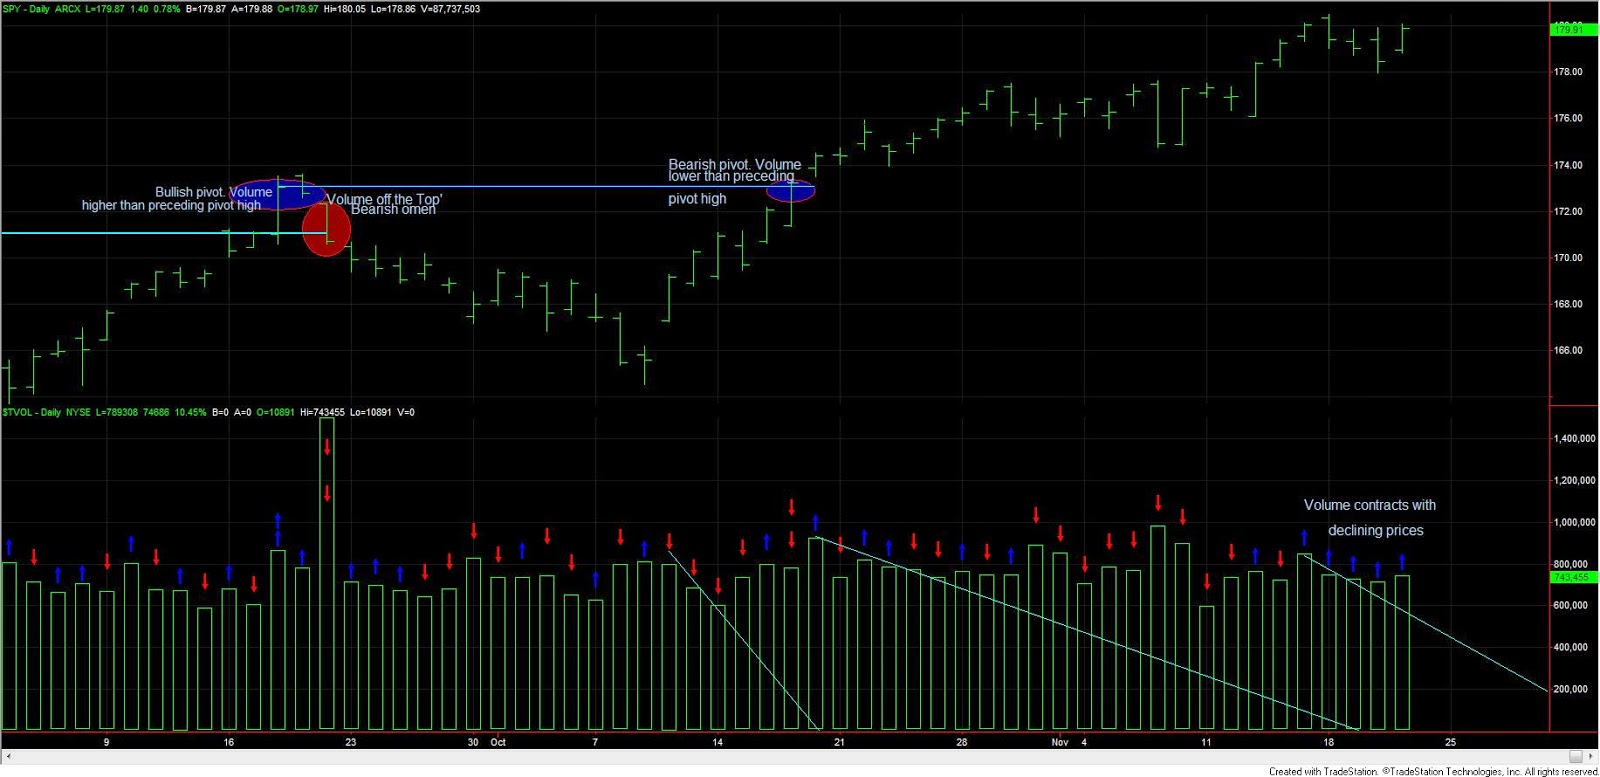Screen dimensions: 1600x777
Task: Click the L=179.87 last price value
Action: coord(106,9)
